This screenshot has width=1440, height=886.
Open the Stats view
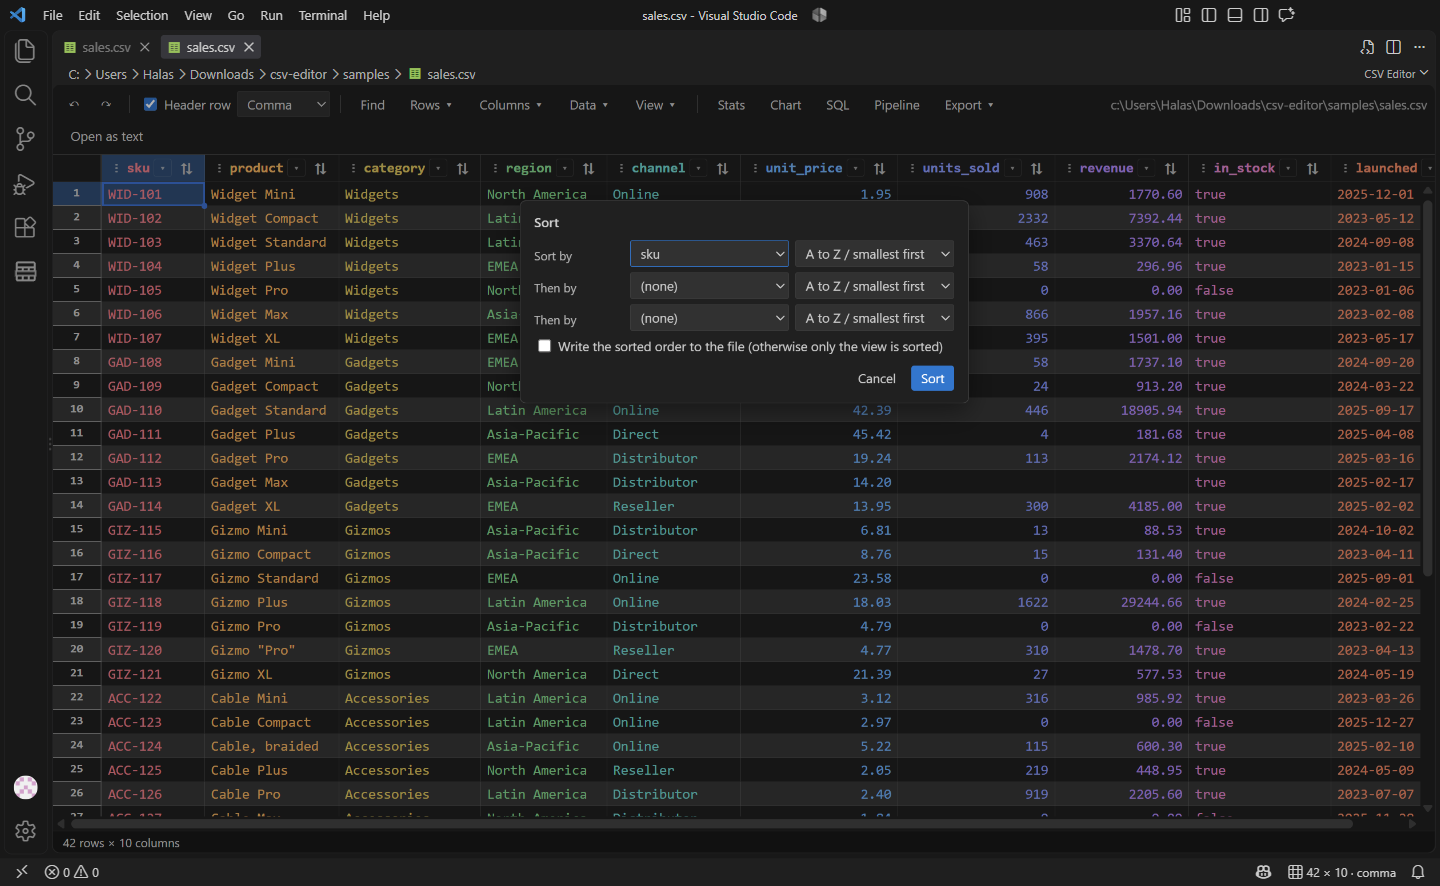731,105
